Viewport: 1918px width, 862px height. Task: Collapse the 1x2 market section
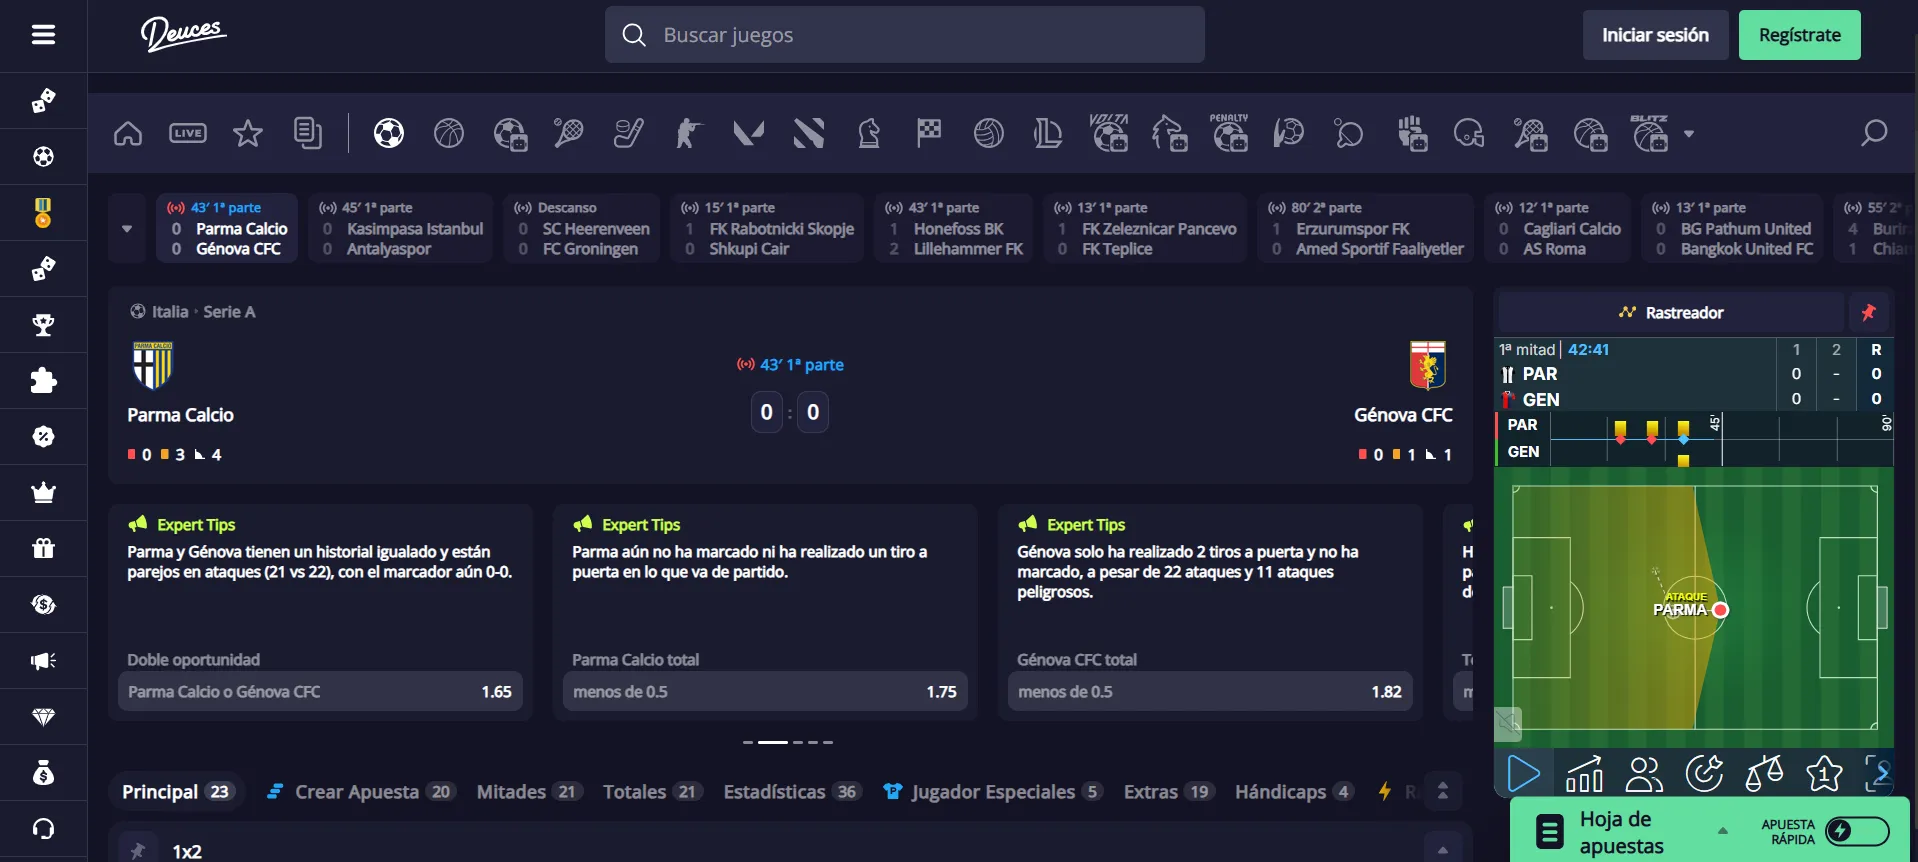click(x=1443, y=848)
